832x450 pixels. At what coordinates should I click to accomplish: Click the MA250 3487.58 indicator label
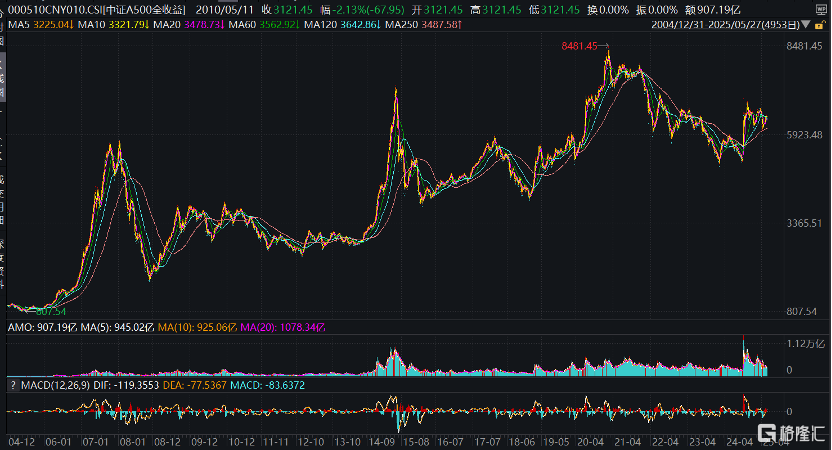[423, 24]
